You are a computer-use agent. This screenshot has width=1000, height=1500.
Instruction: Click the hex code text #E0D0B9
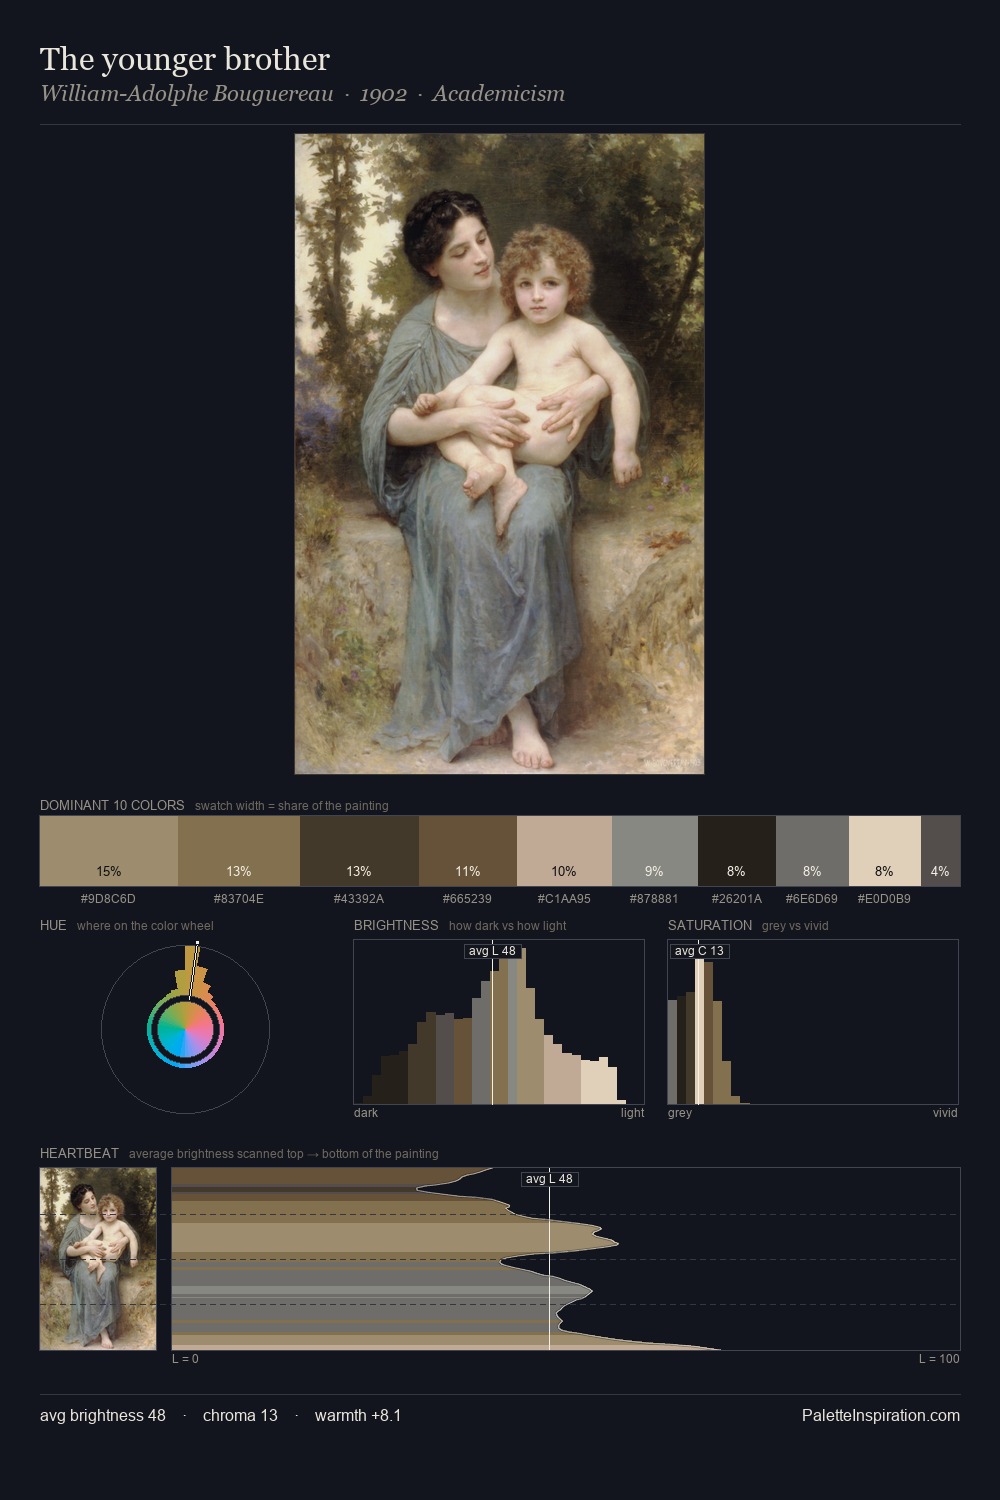885,899
